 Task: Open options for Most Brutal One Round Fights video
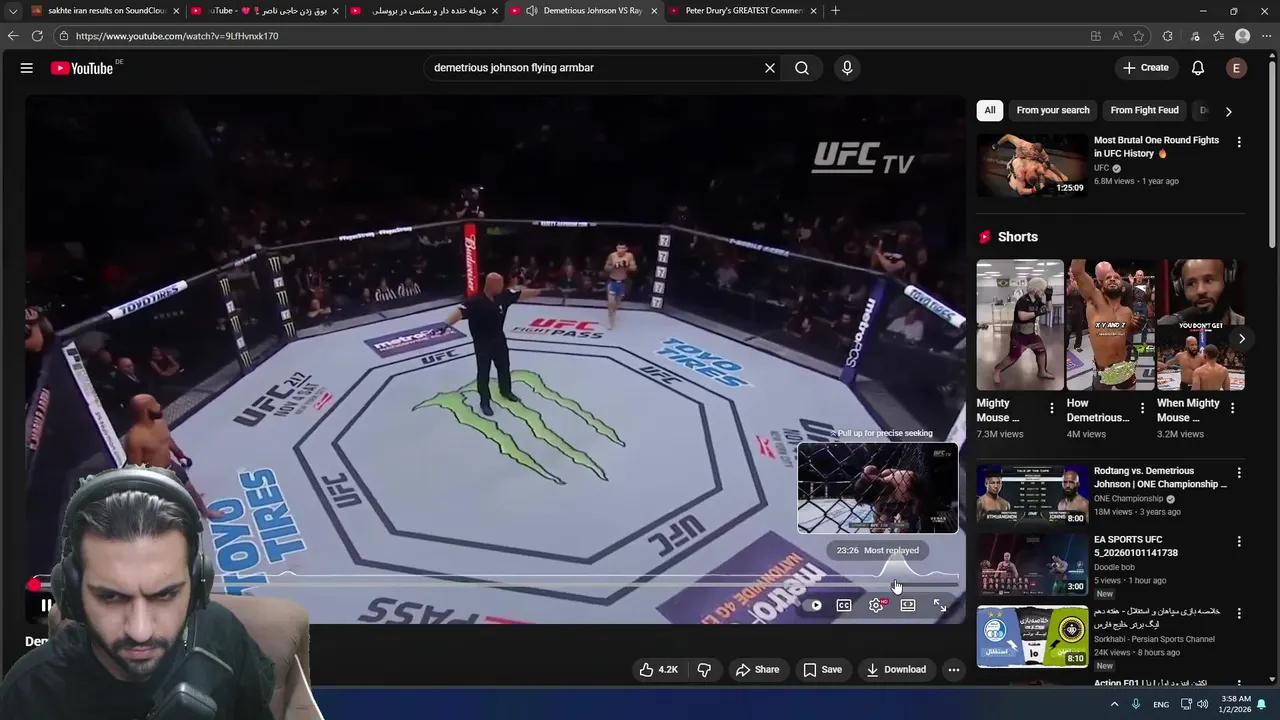click(1239, 142)
